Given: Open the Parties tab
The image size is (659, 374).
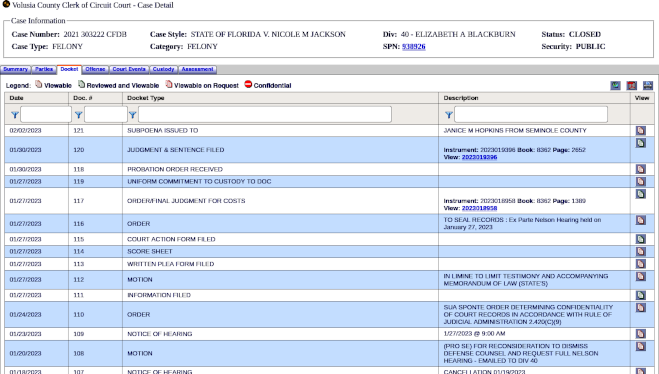Looking at the screenshot, I should (x=44, y=69).
